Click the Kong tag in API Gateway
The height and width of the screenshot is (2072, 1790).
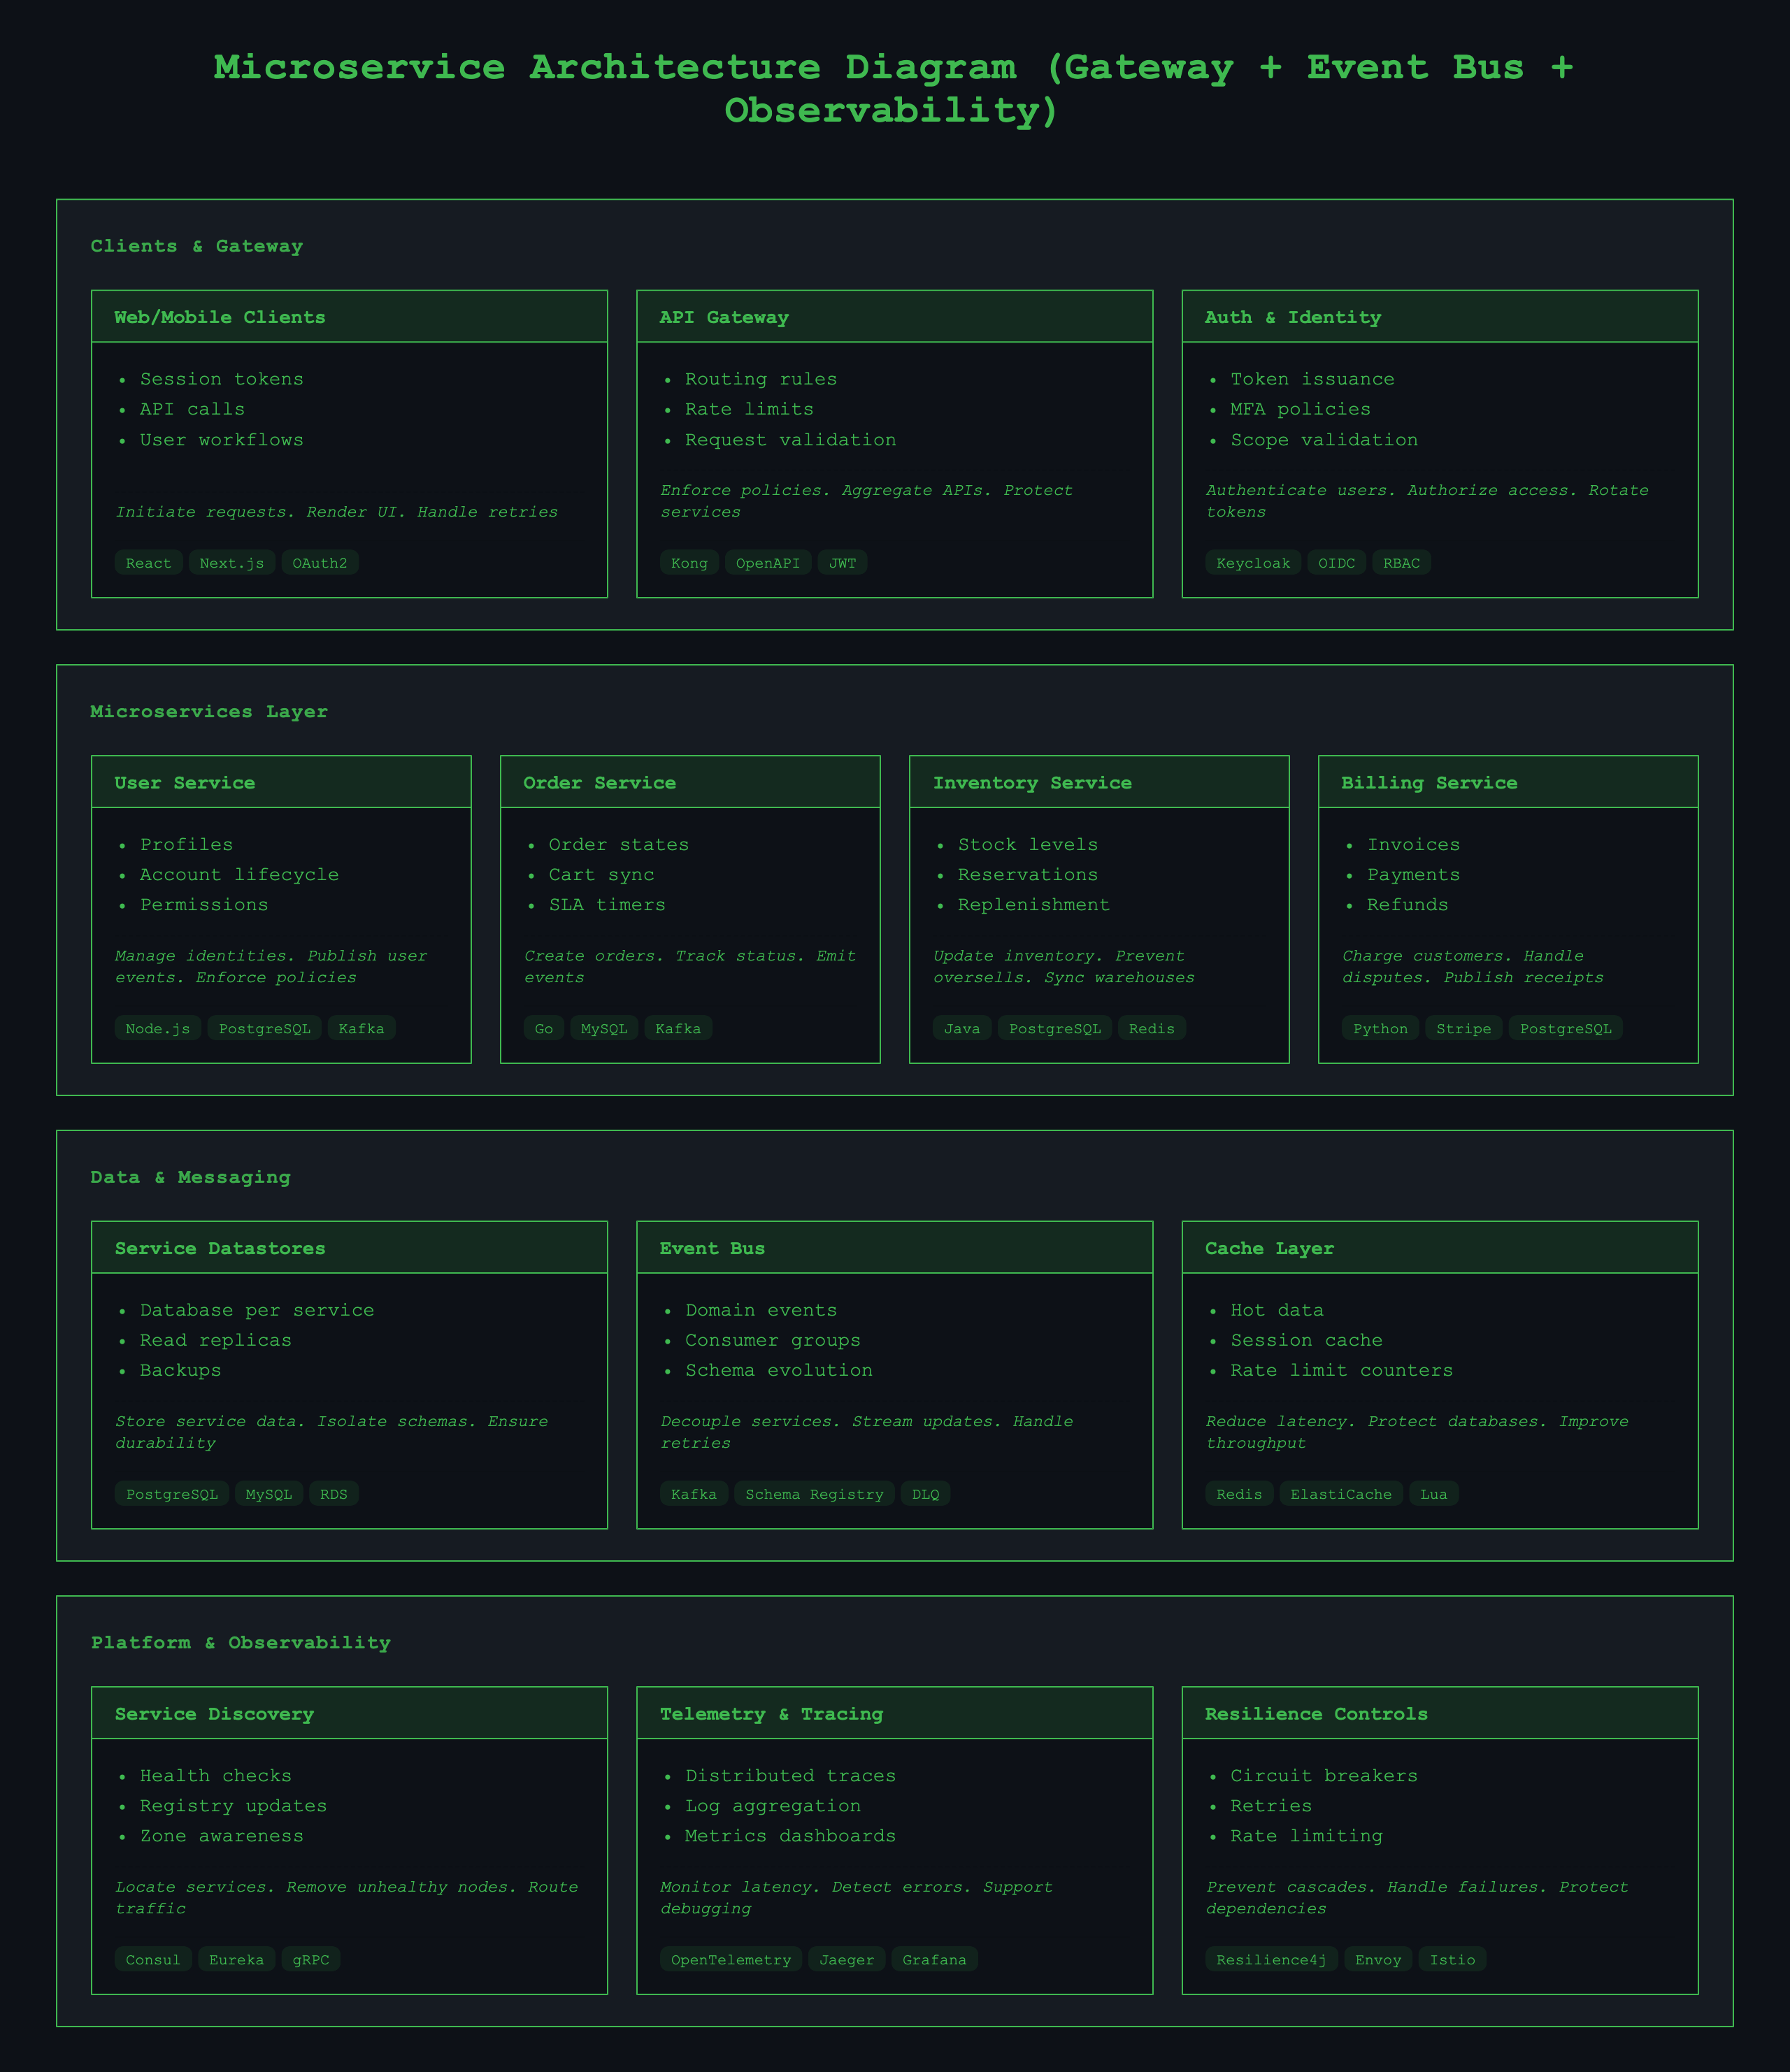click(x=689, y=563)
